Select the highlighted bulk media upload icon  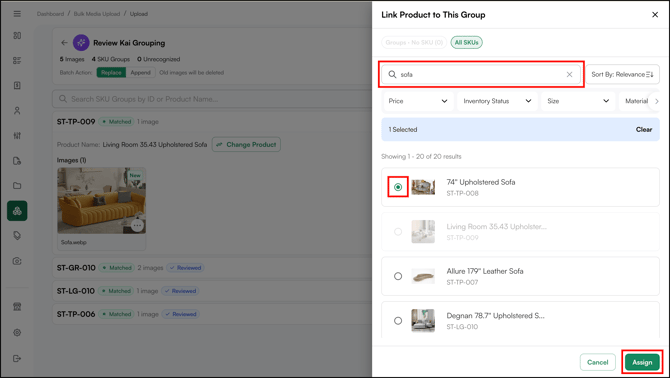click(x=17, y=211)
